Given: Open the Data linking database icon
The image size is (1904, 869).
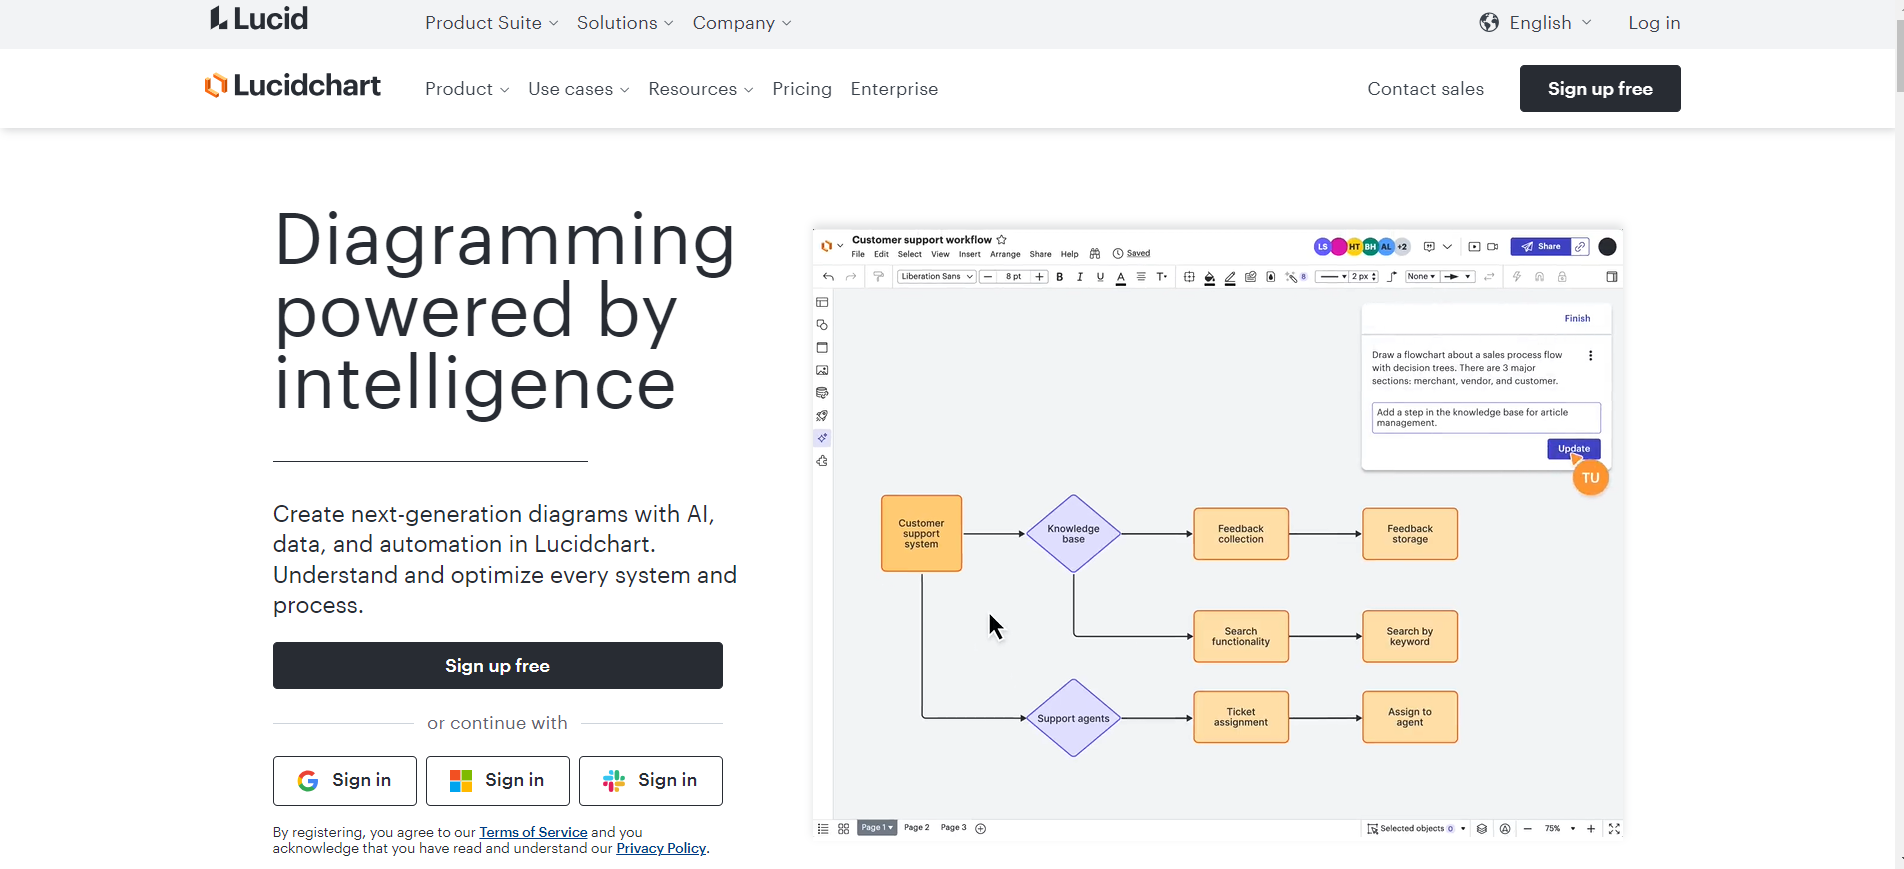Looking at the screenshot, I should click(822, 393).
